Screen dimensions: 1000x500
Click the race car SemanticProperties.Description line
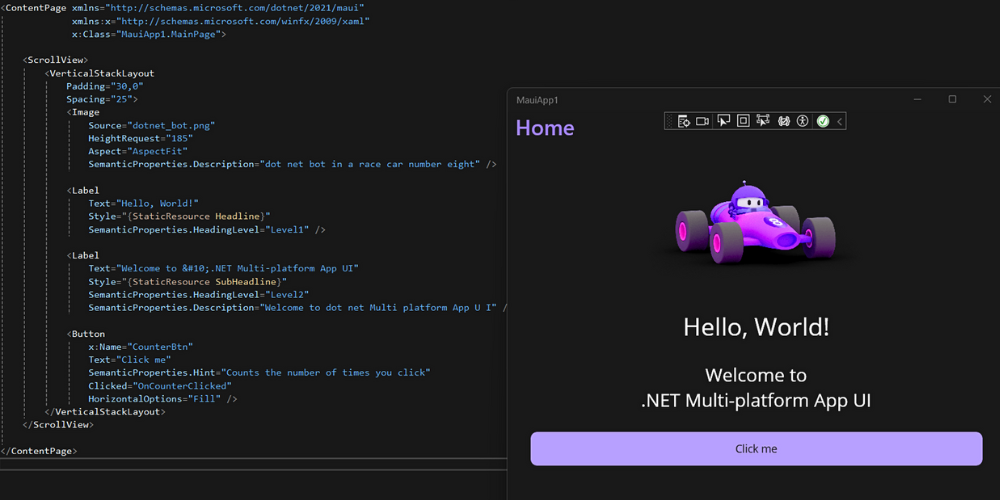pyautogui.click(x=292, y=165)
